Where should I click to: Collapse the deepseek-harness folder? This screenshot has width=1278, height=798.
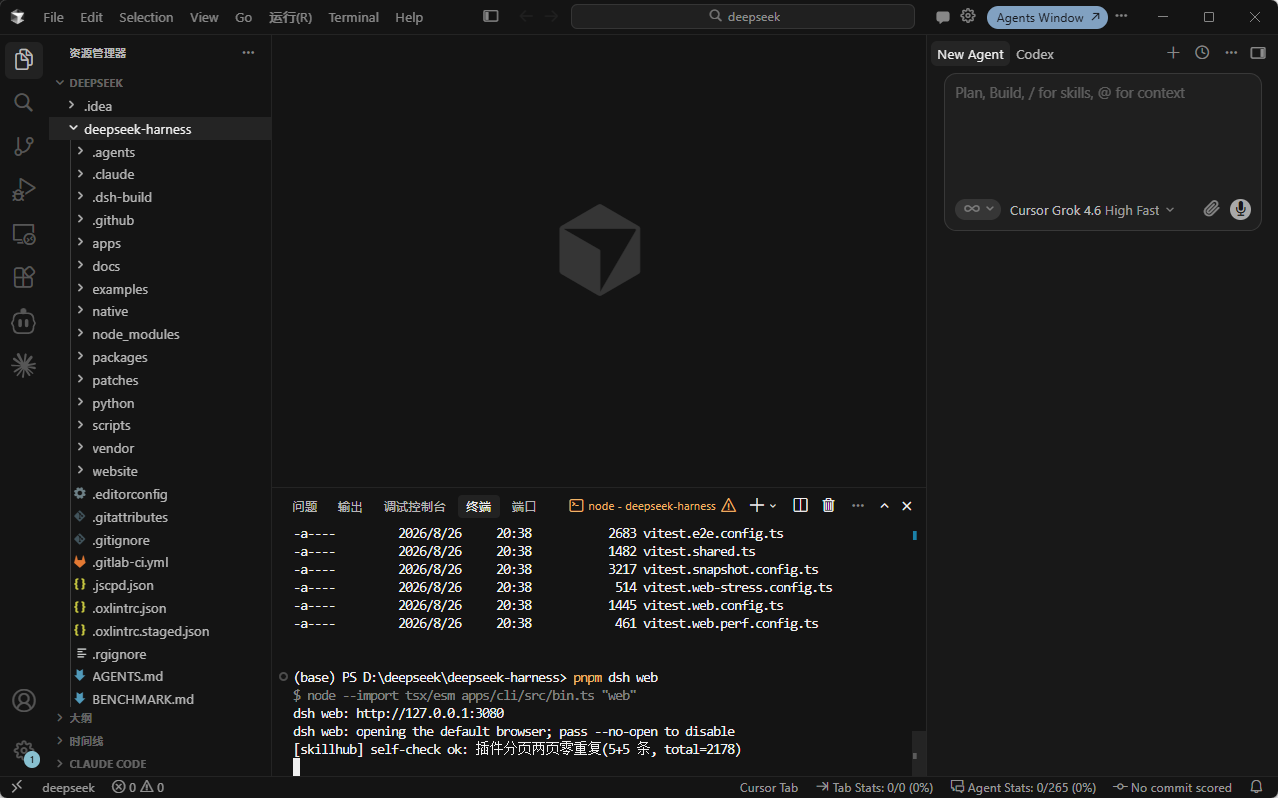160,129
